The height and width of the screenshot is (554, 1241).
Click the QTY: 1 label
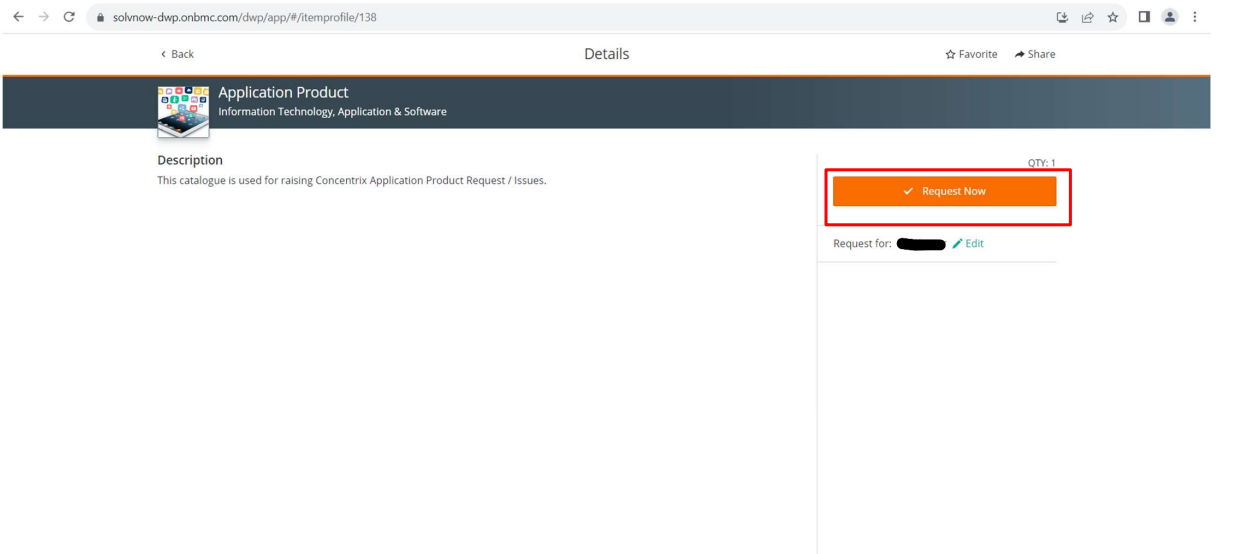[1040, 163]
